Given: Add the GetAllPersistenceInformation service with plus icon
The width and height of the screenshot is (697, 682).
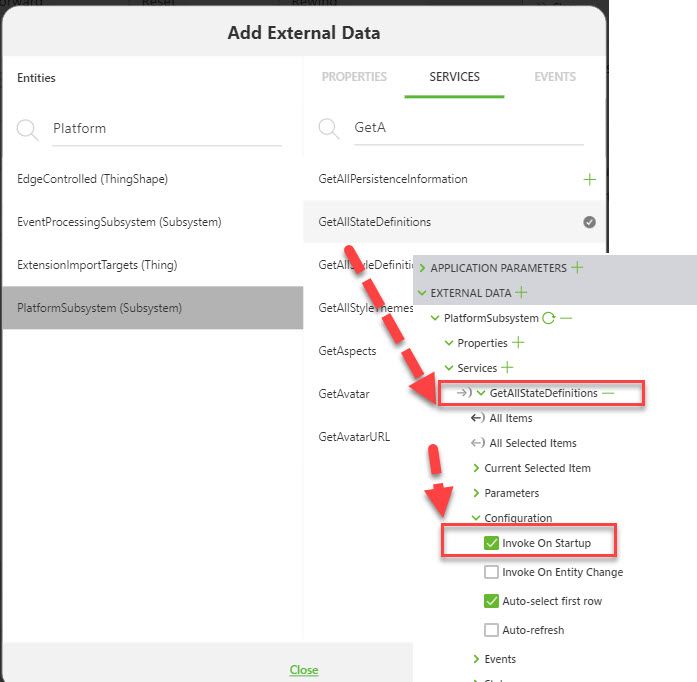Looking at the screenshot, I should tap(589, 179).
